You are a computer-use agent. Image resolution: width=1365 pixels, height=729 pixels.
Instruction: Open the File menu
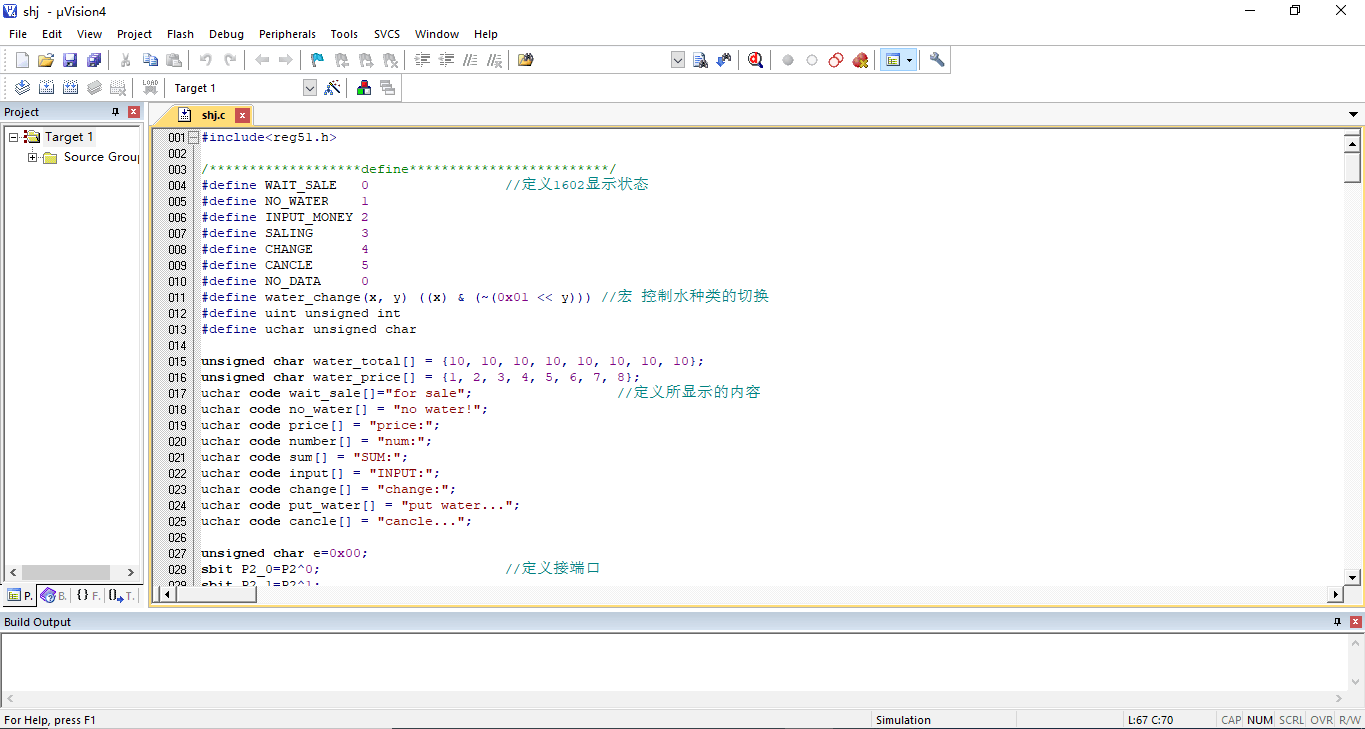click(x=18, y=34)
